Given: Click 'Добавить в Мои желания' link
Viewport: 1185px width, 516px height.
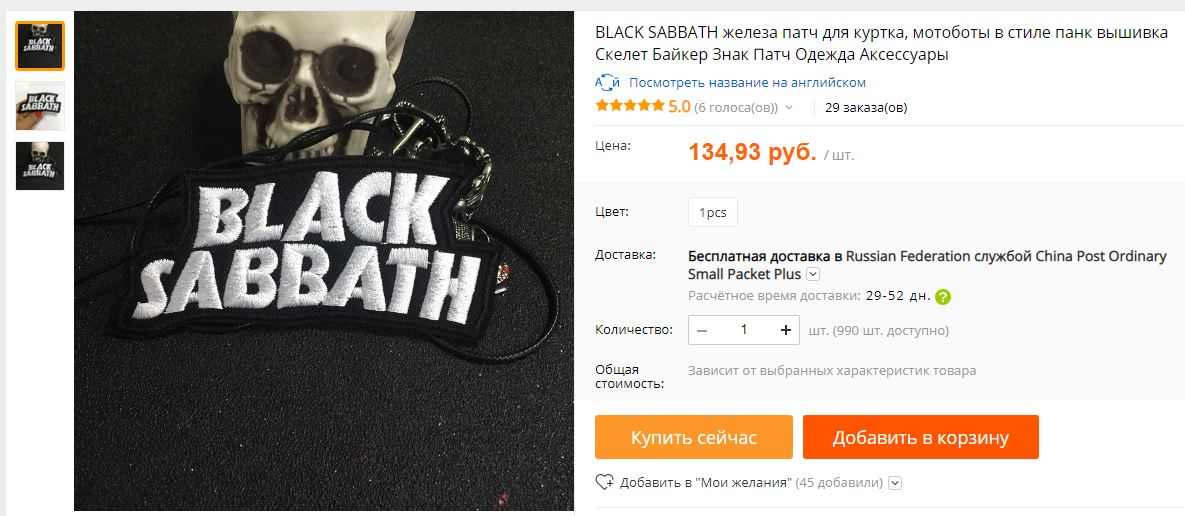Looking at the screenshot, I should [706, 483].
